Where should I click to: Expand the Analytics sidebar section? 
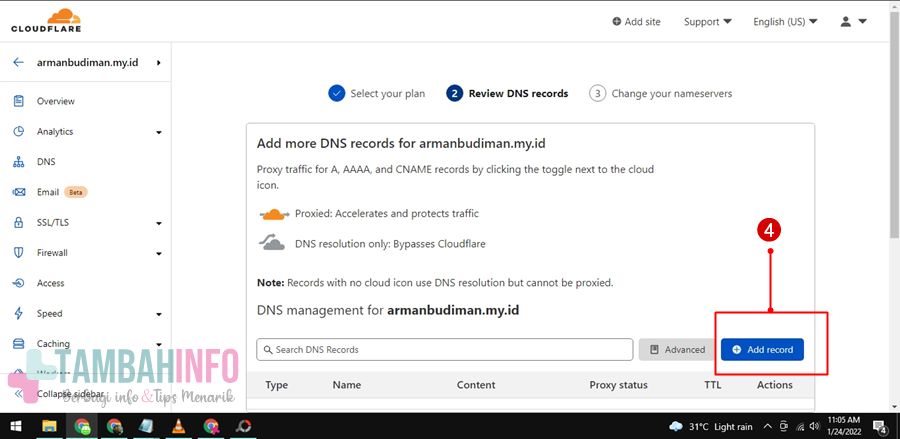[x=87, y=131]
